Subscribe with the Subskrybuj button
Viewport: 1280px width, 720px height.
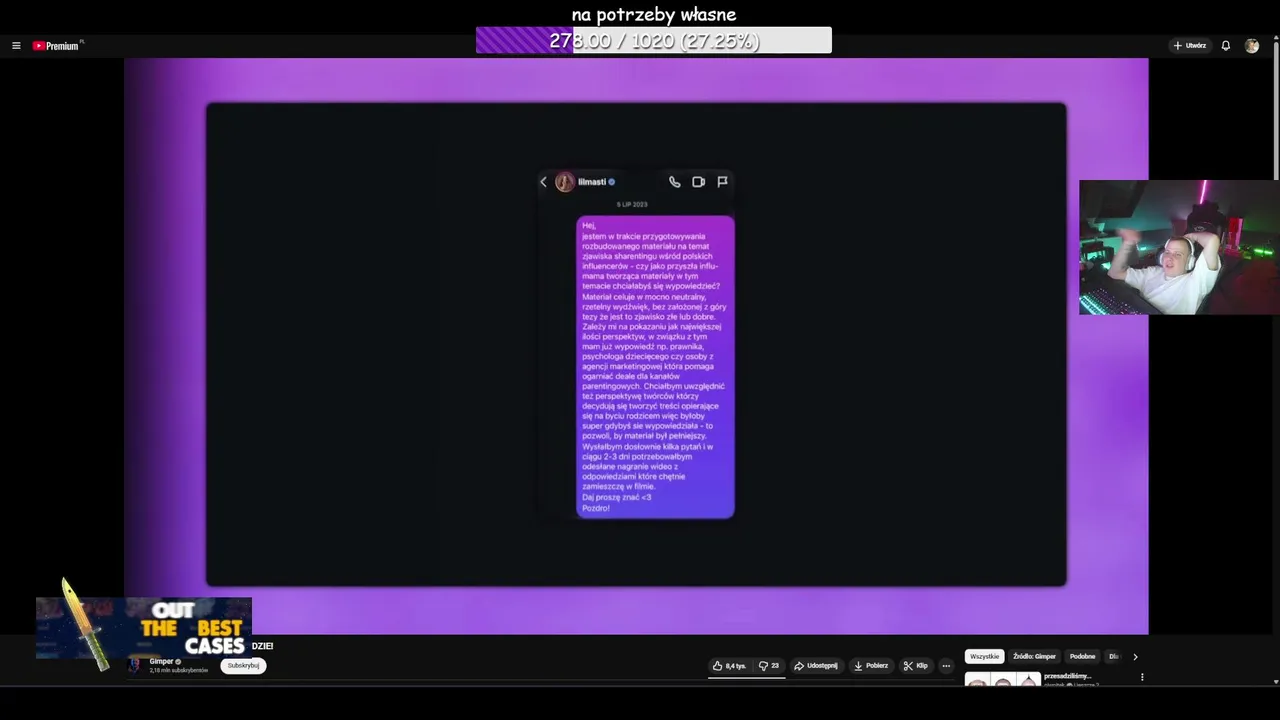[x=243, y=666]
